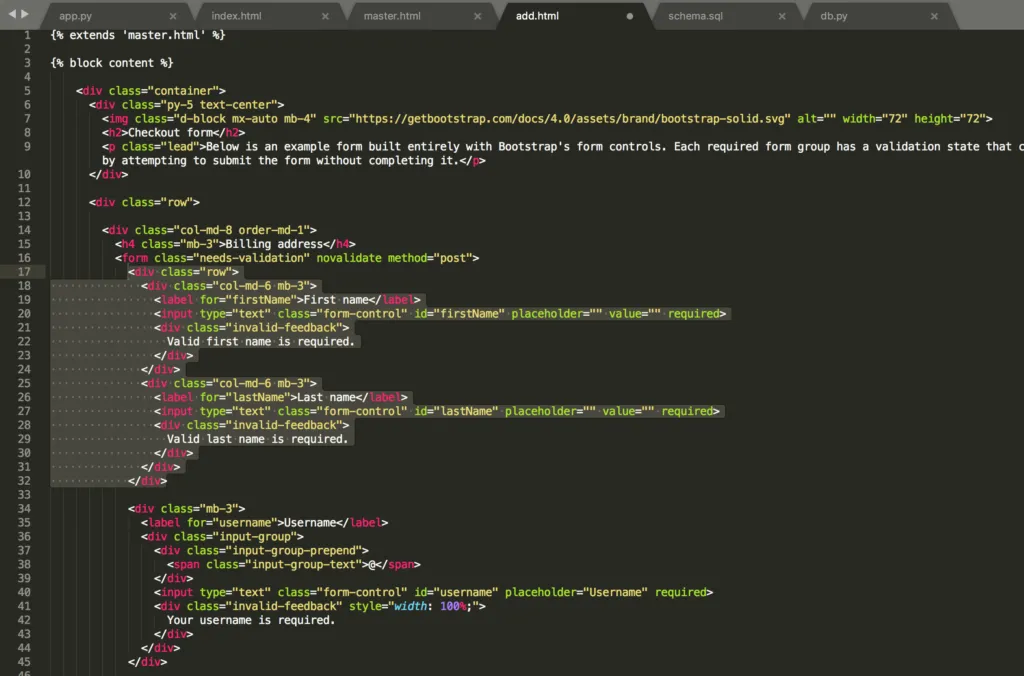Screen dimensions: 1024x676
Task: Close the master.html tab
Action: (x=477, y=16)
